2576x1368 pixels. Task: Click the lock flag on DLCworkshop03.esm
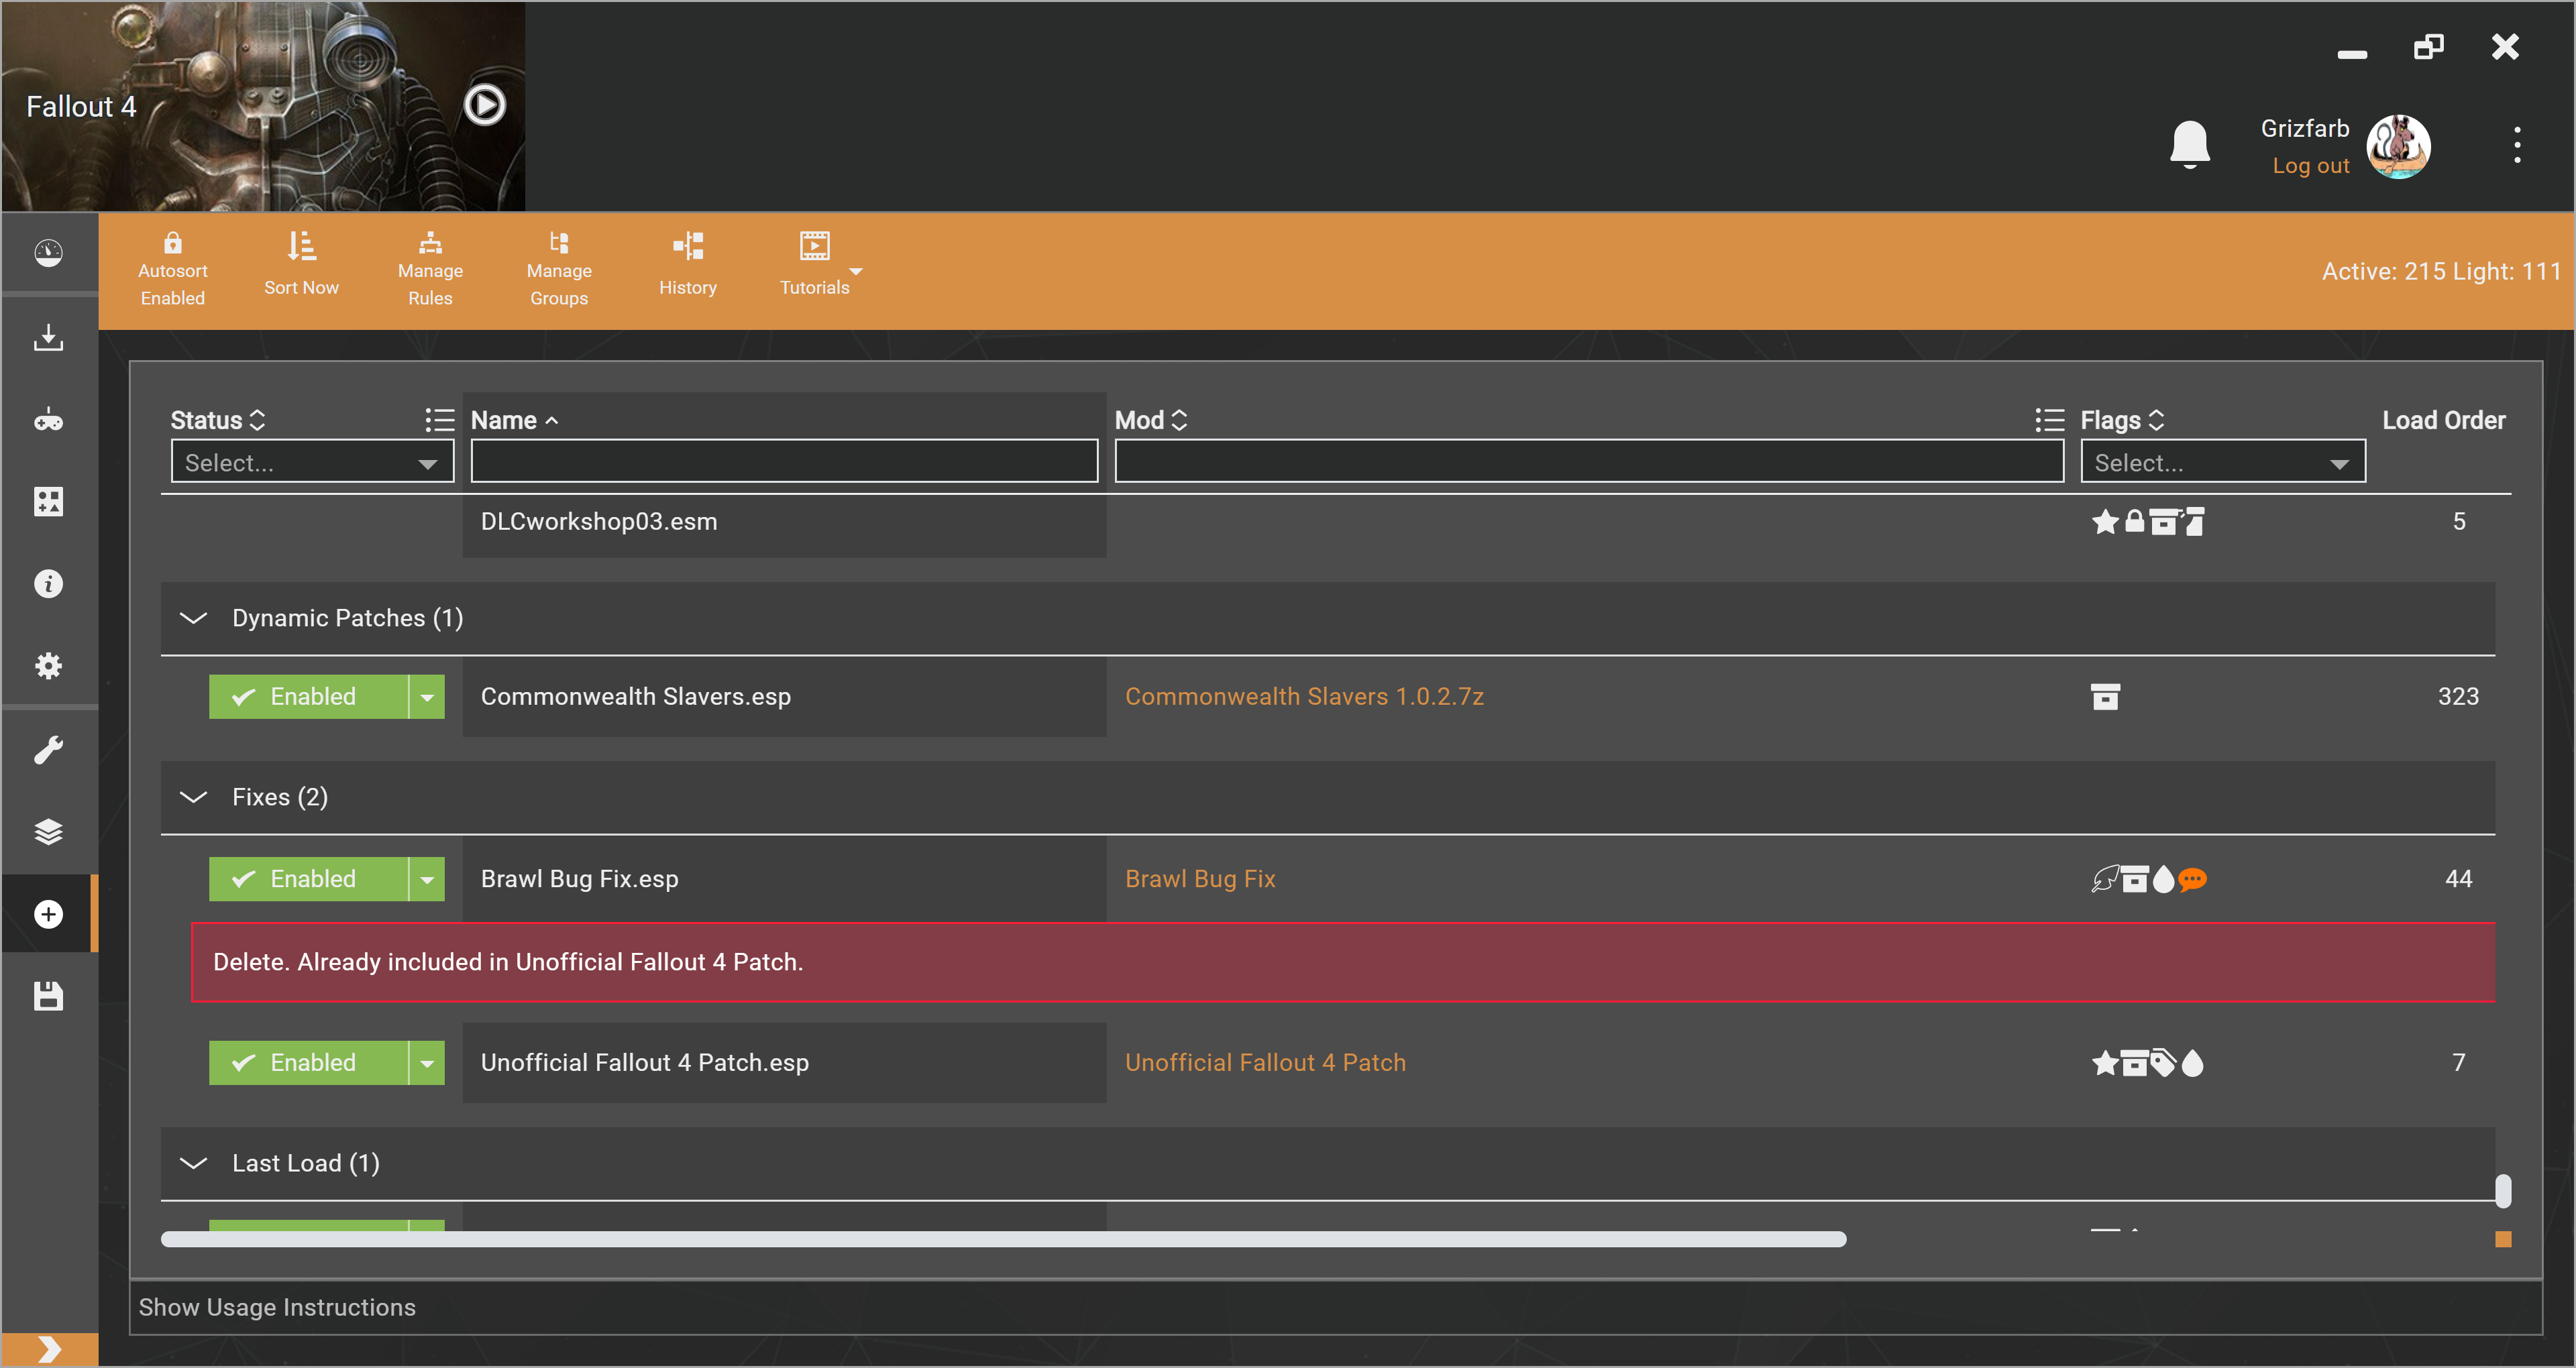(x=2134, y=522)
